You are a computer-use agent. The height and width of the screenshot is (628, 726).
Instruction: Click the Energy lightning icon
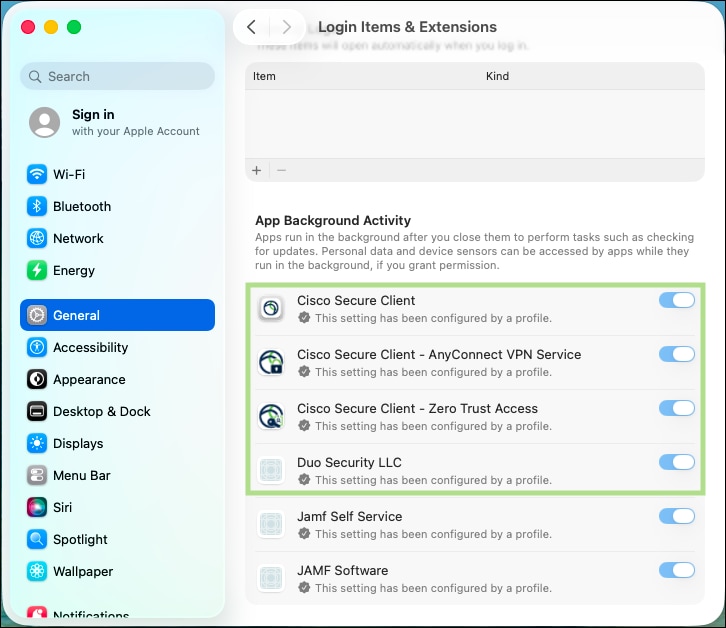pyautogui.click(x=37, y=270)
